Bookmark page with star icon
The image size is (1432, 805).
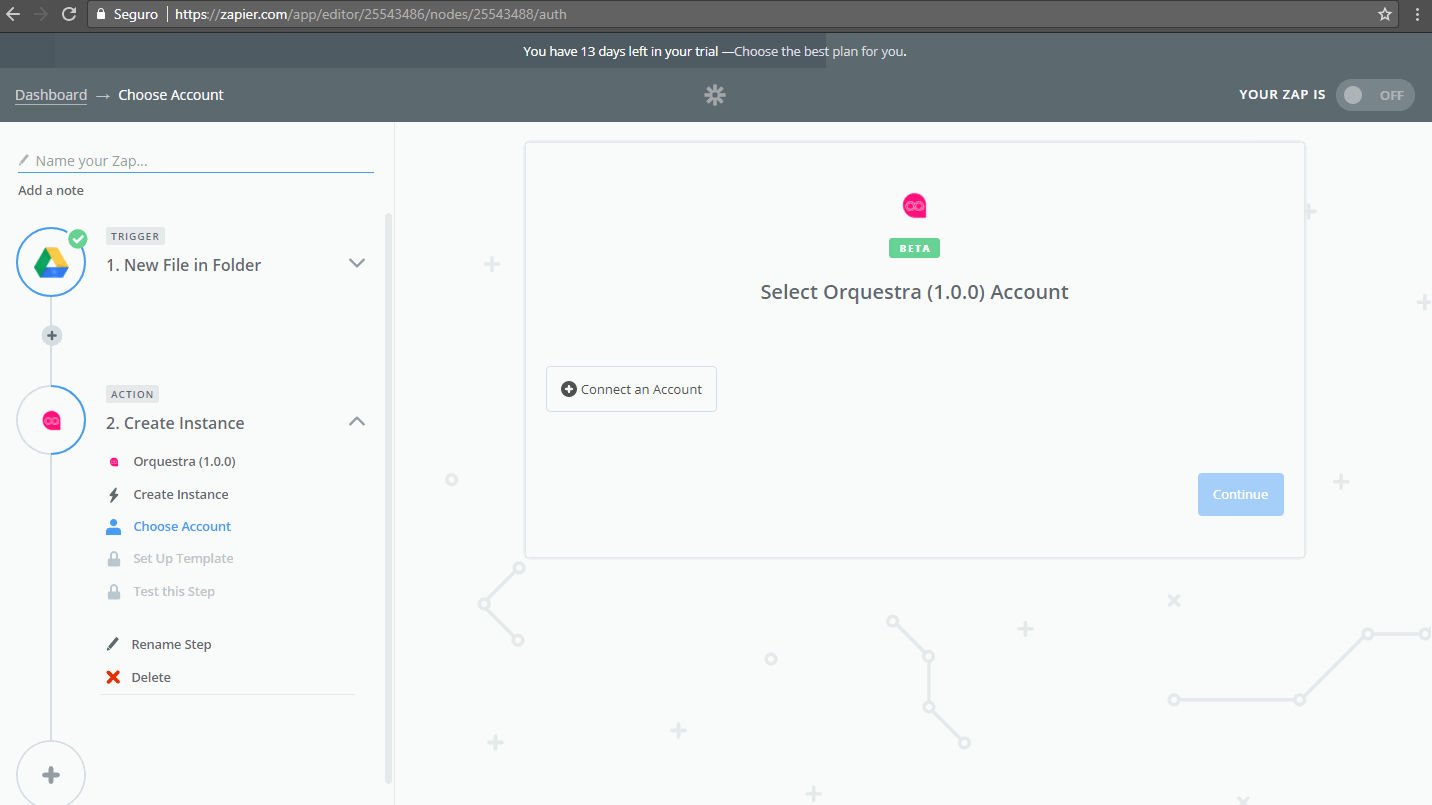click(1385, 14)
